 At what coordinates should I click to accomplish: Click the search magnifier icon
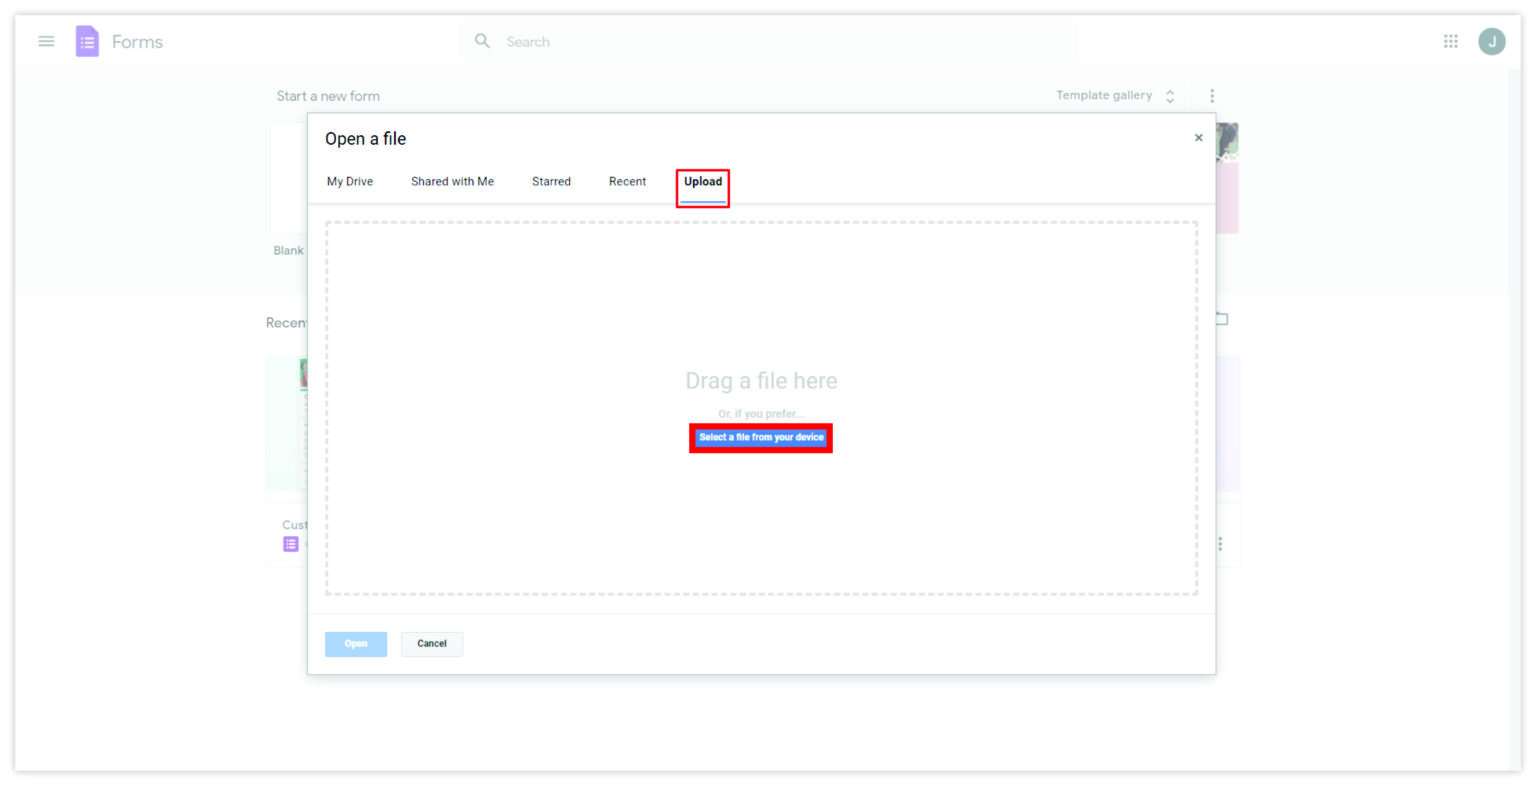click(x=482, y=41)
